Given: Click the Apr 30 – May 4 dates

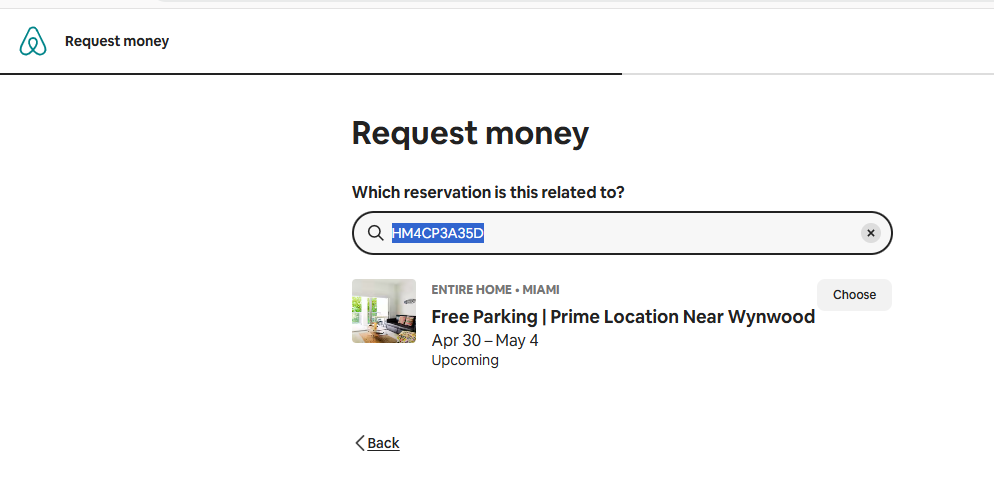Looking at the screenshot, I should click(484, 340).
